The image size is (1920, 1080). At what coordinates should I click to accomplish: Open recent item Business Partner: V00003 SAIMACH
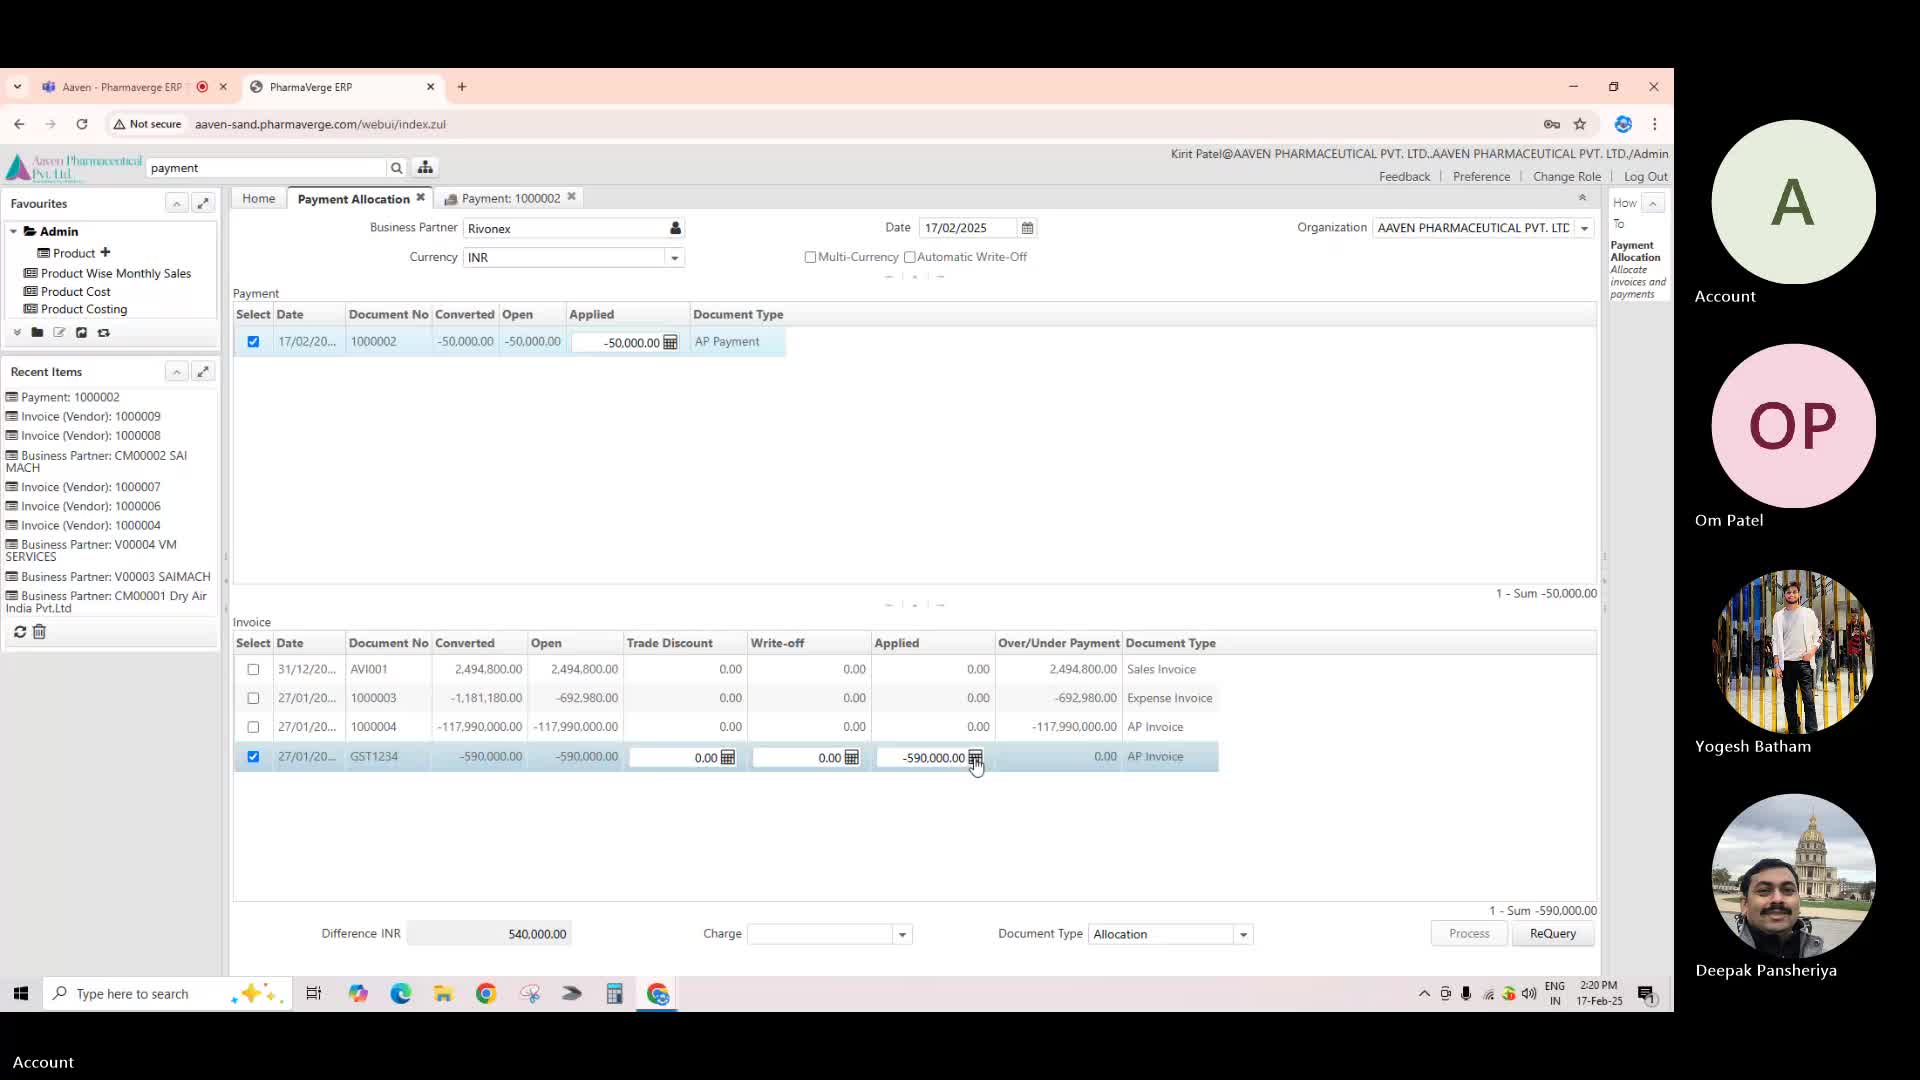pyautogui.click(x=115, y=576)
